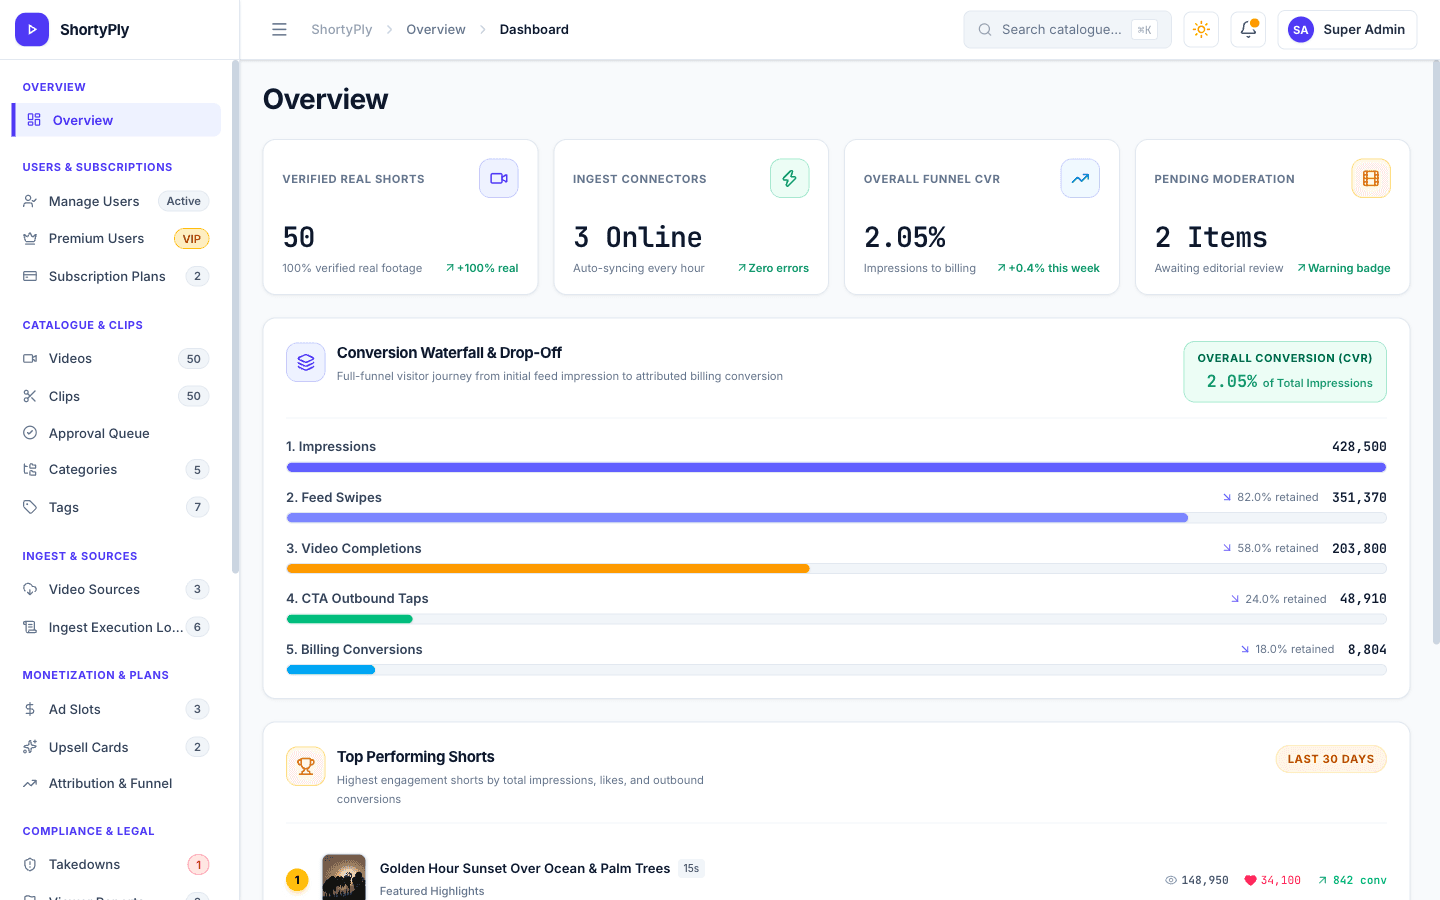The width and height of the screenshot is (1440, 900).
Task: Click the 'Warning badge' text
Action: click(x=1349, y=268)
